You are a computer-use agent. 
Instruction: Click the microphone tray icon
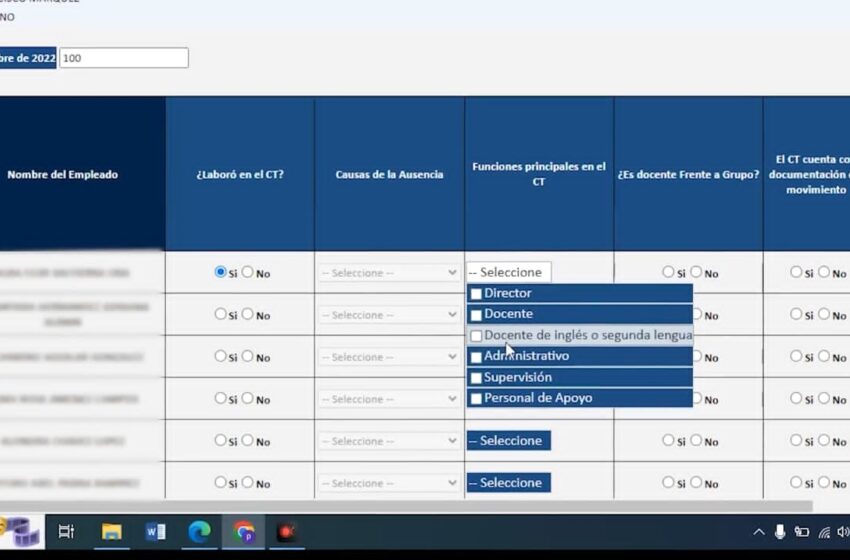point(780,532)
